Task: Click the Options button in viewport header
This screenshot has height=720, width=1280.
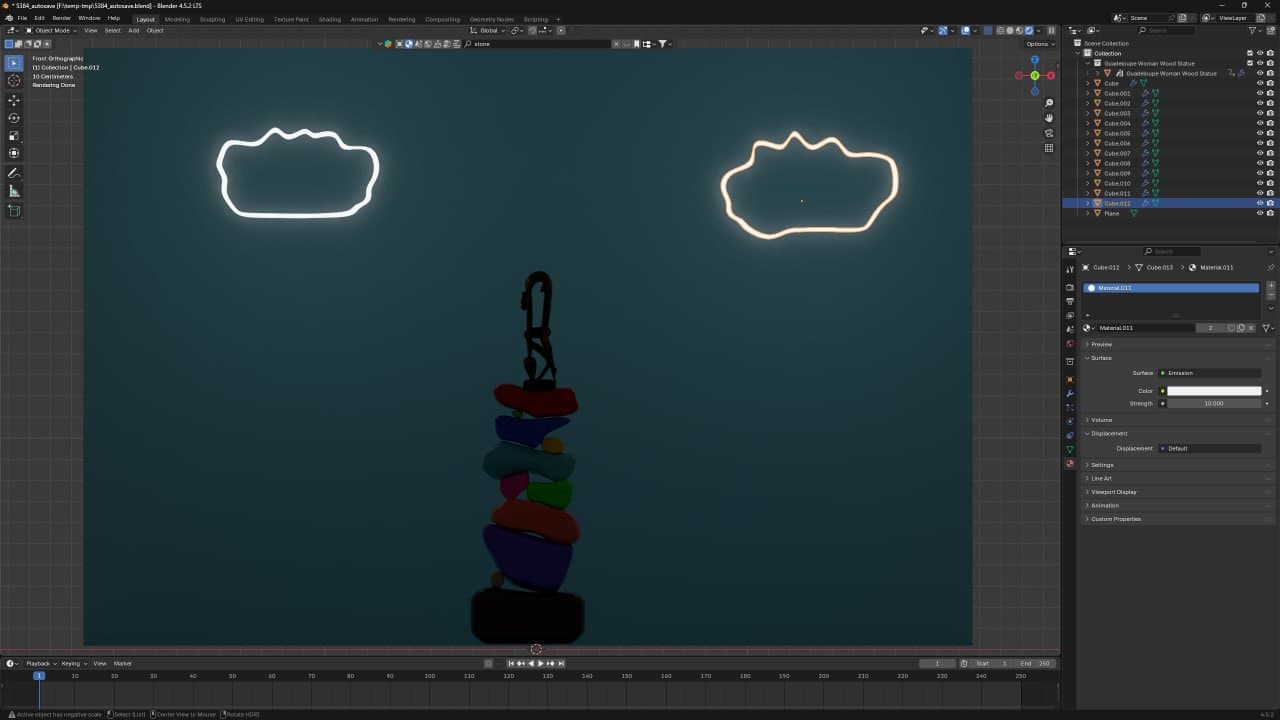Action: pyautogui.click(x=1038, y=44)
